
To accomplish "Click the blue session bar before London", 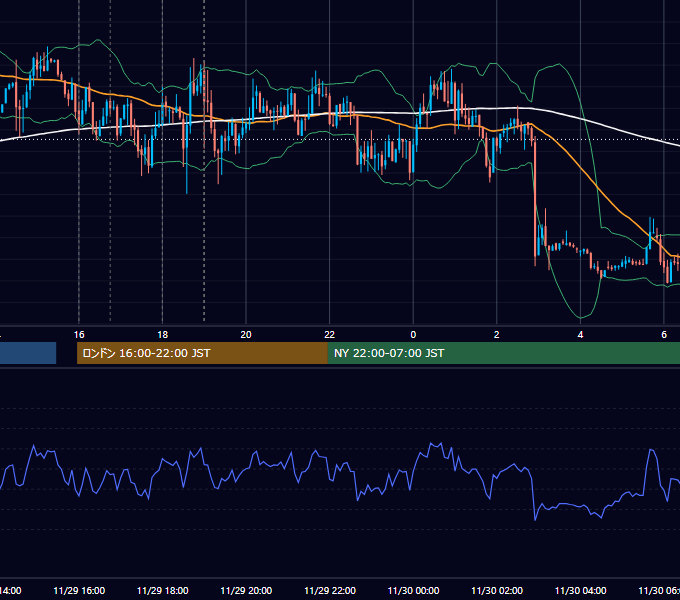I will (x=28, y=353).
